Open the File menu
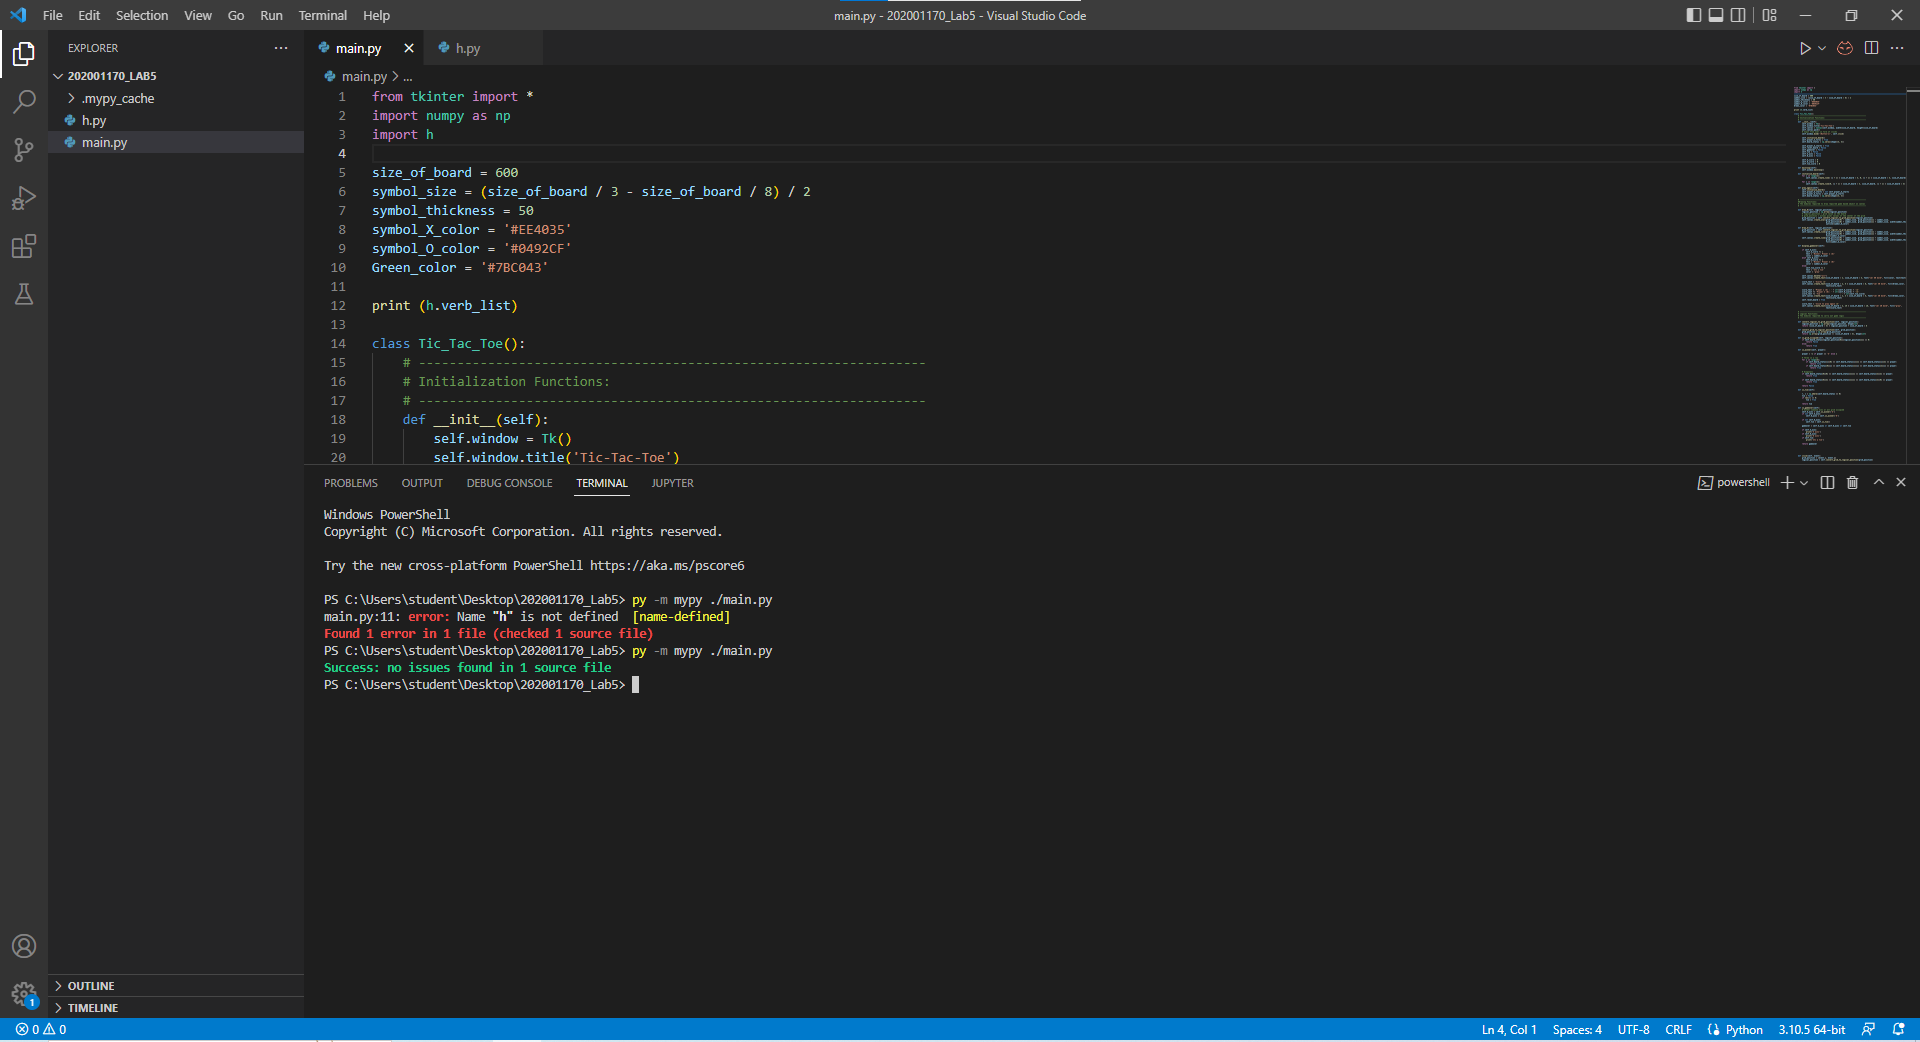The height and width of the screenshot is (1042, 1920). click(x=53, y=15)
